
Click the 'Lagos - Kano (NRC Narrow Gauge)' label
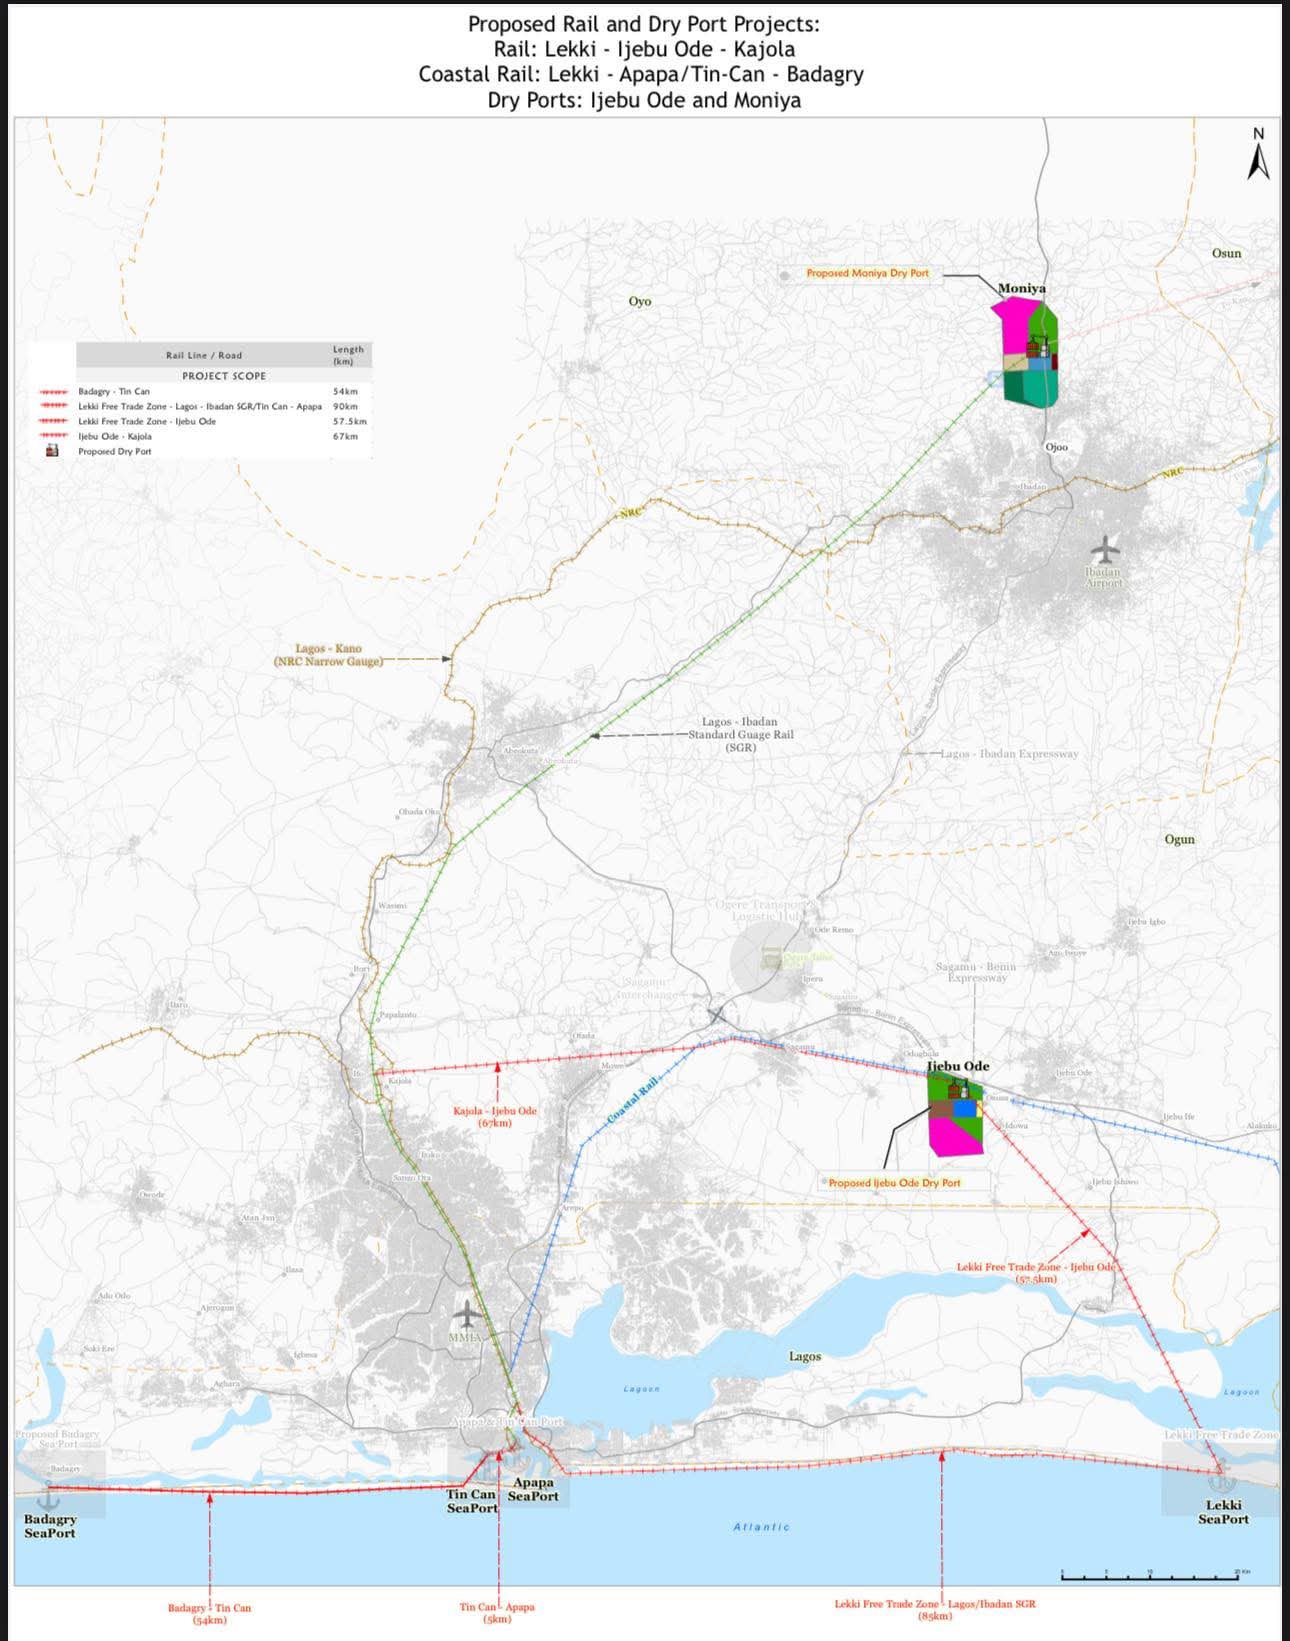(x=329, y=655)
